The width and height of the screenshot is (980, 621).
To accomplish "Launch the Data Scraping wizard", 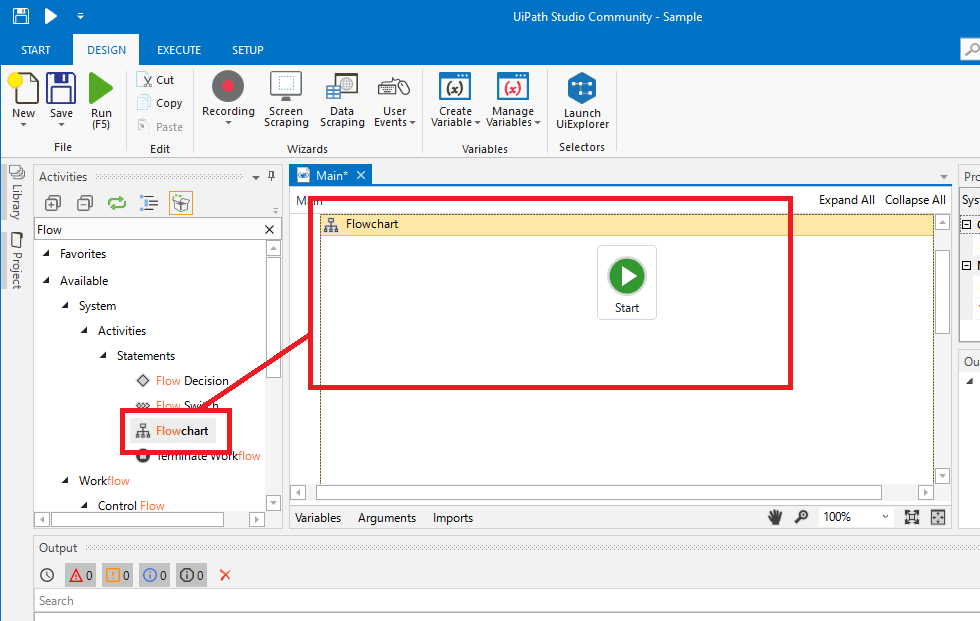I will (x=342, y=87).
